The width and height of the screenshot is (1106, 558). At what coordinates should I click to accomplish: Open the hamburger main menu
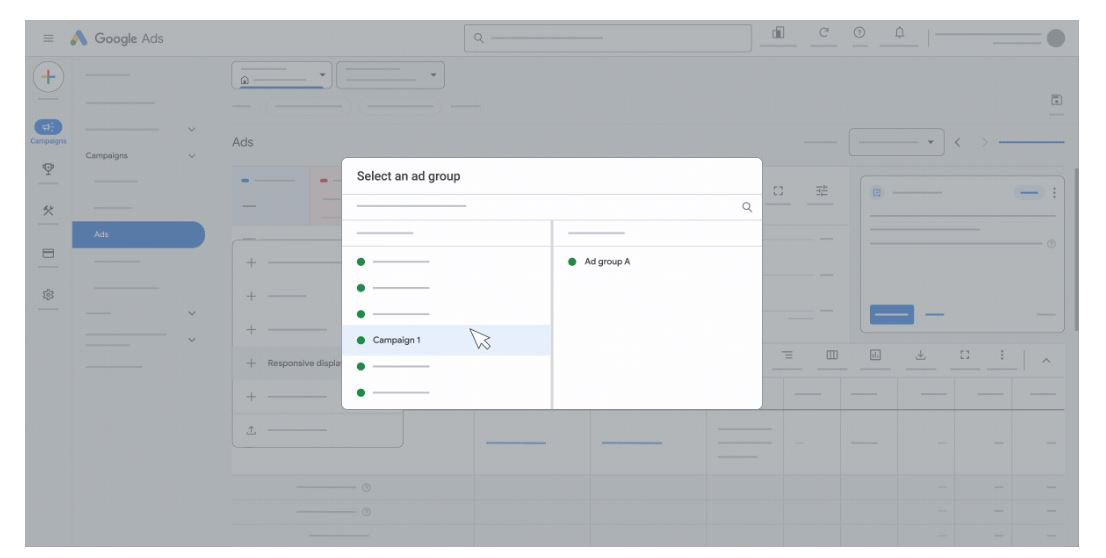pyautogui.click(x=48, y=38)
